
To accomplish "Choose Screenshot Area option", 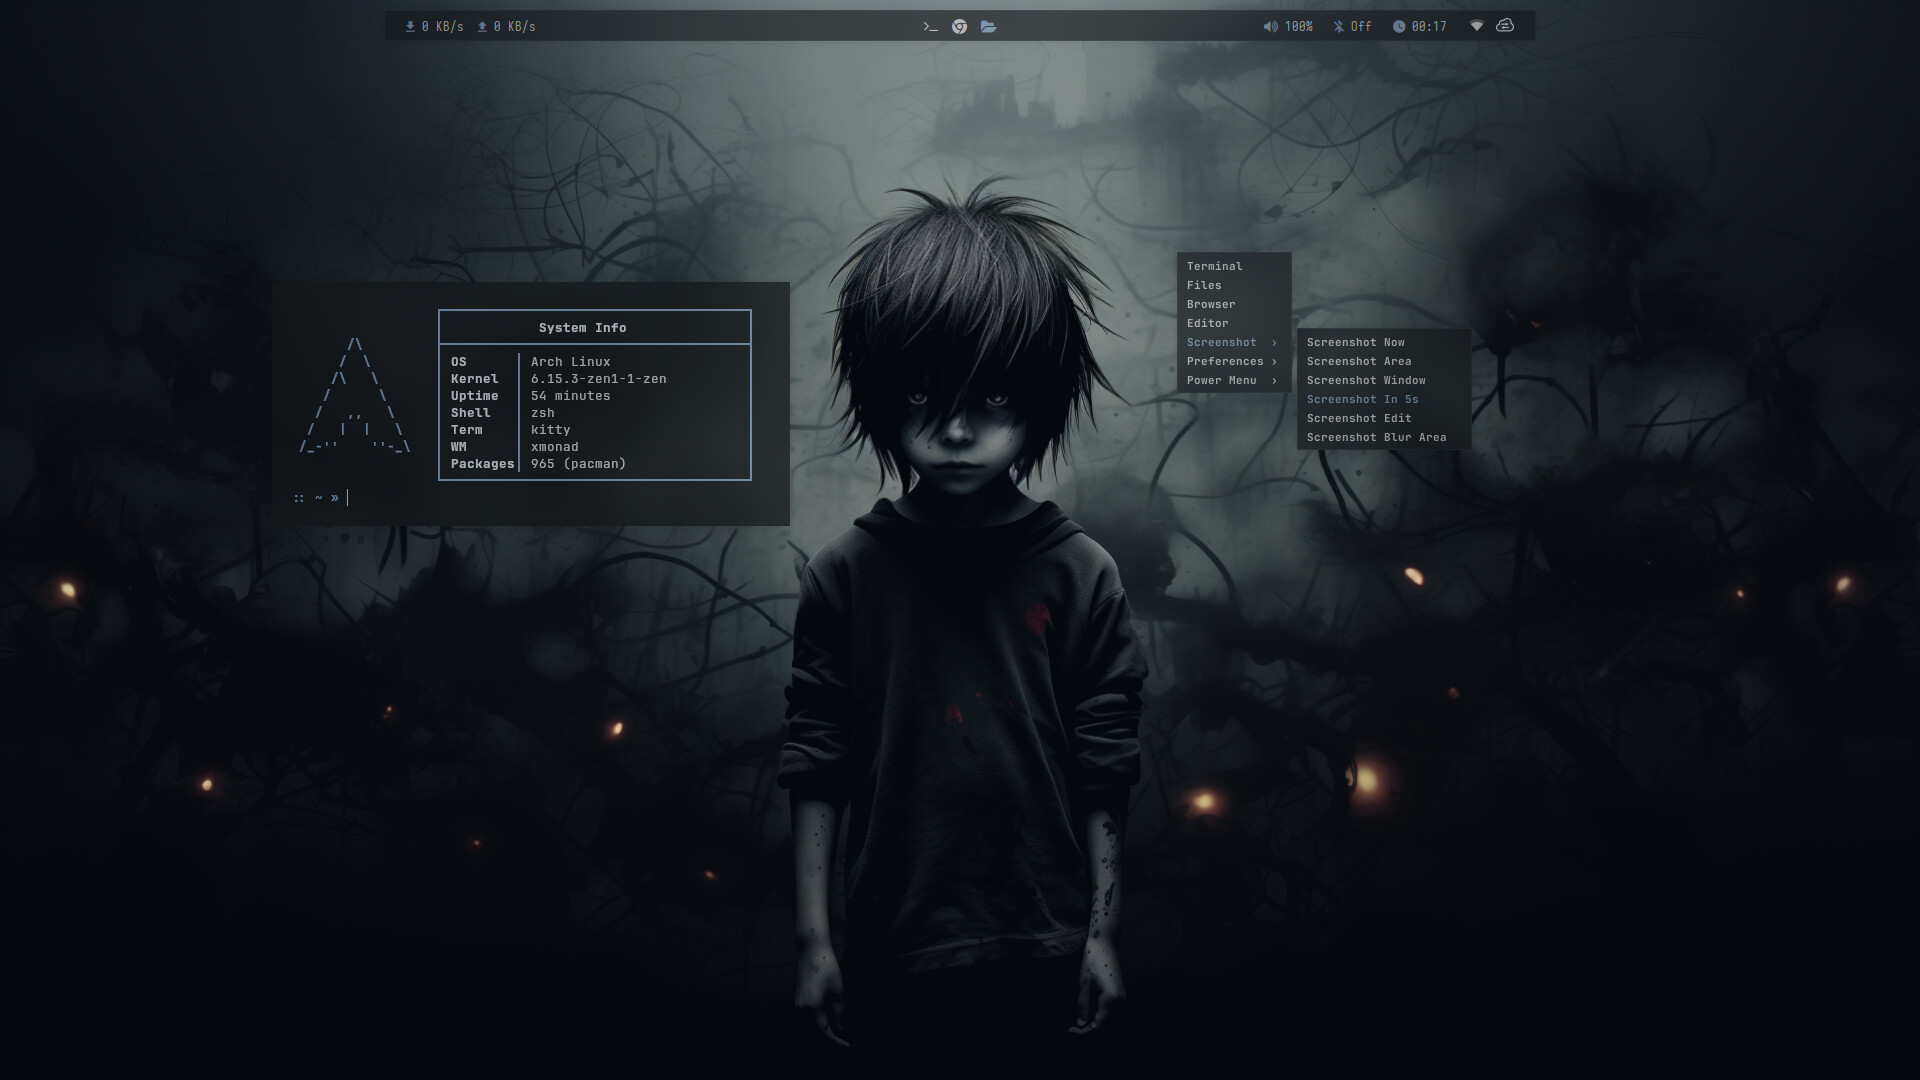I will pyautogui.click(x=1358, y=361).
